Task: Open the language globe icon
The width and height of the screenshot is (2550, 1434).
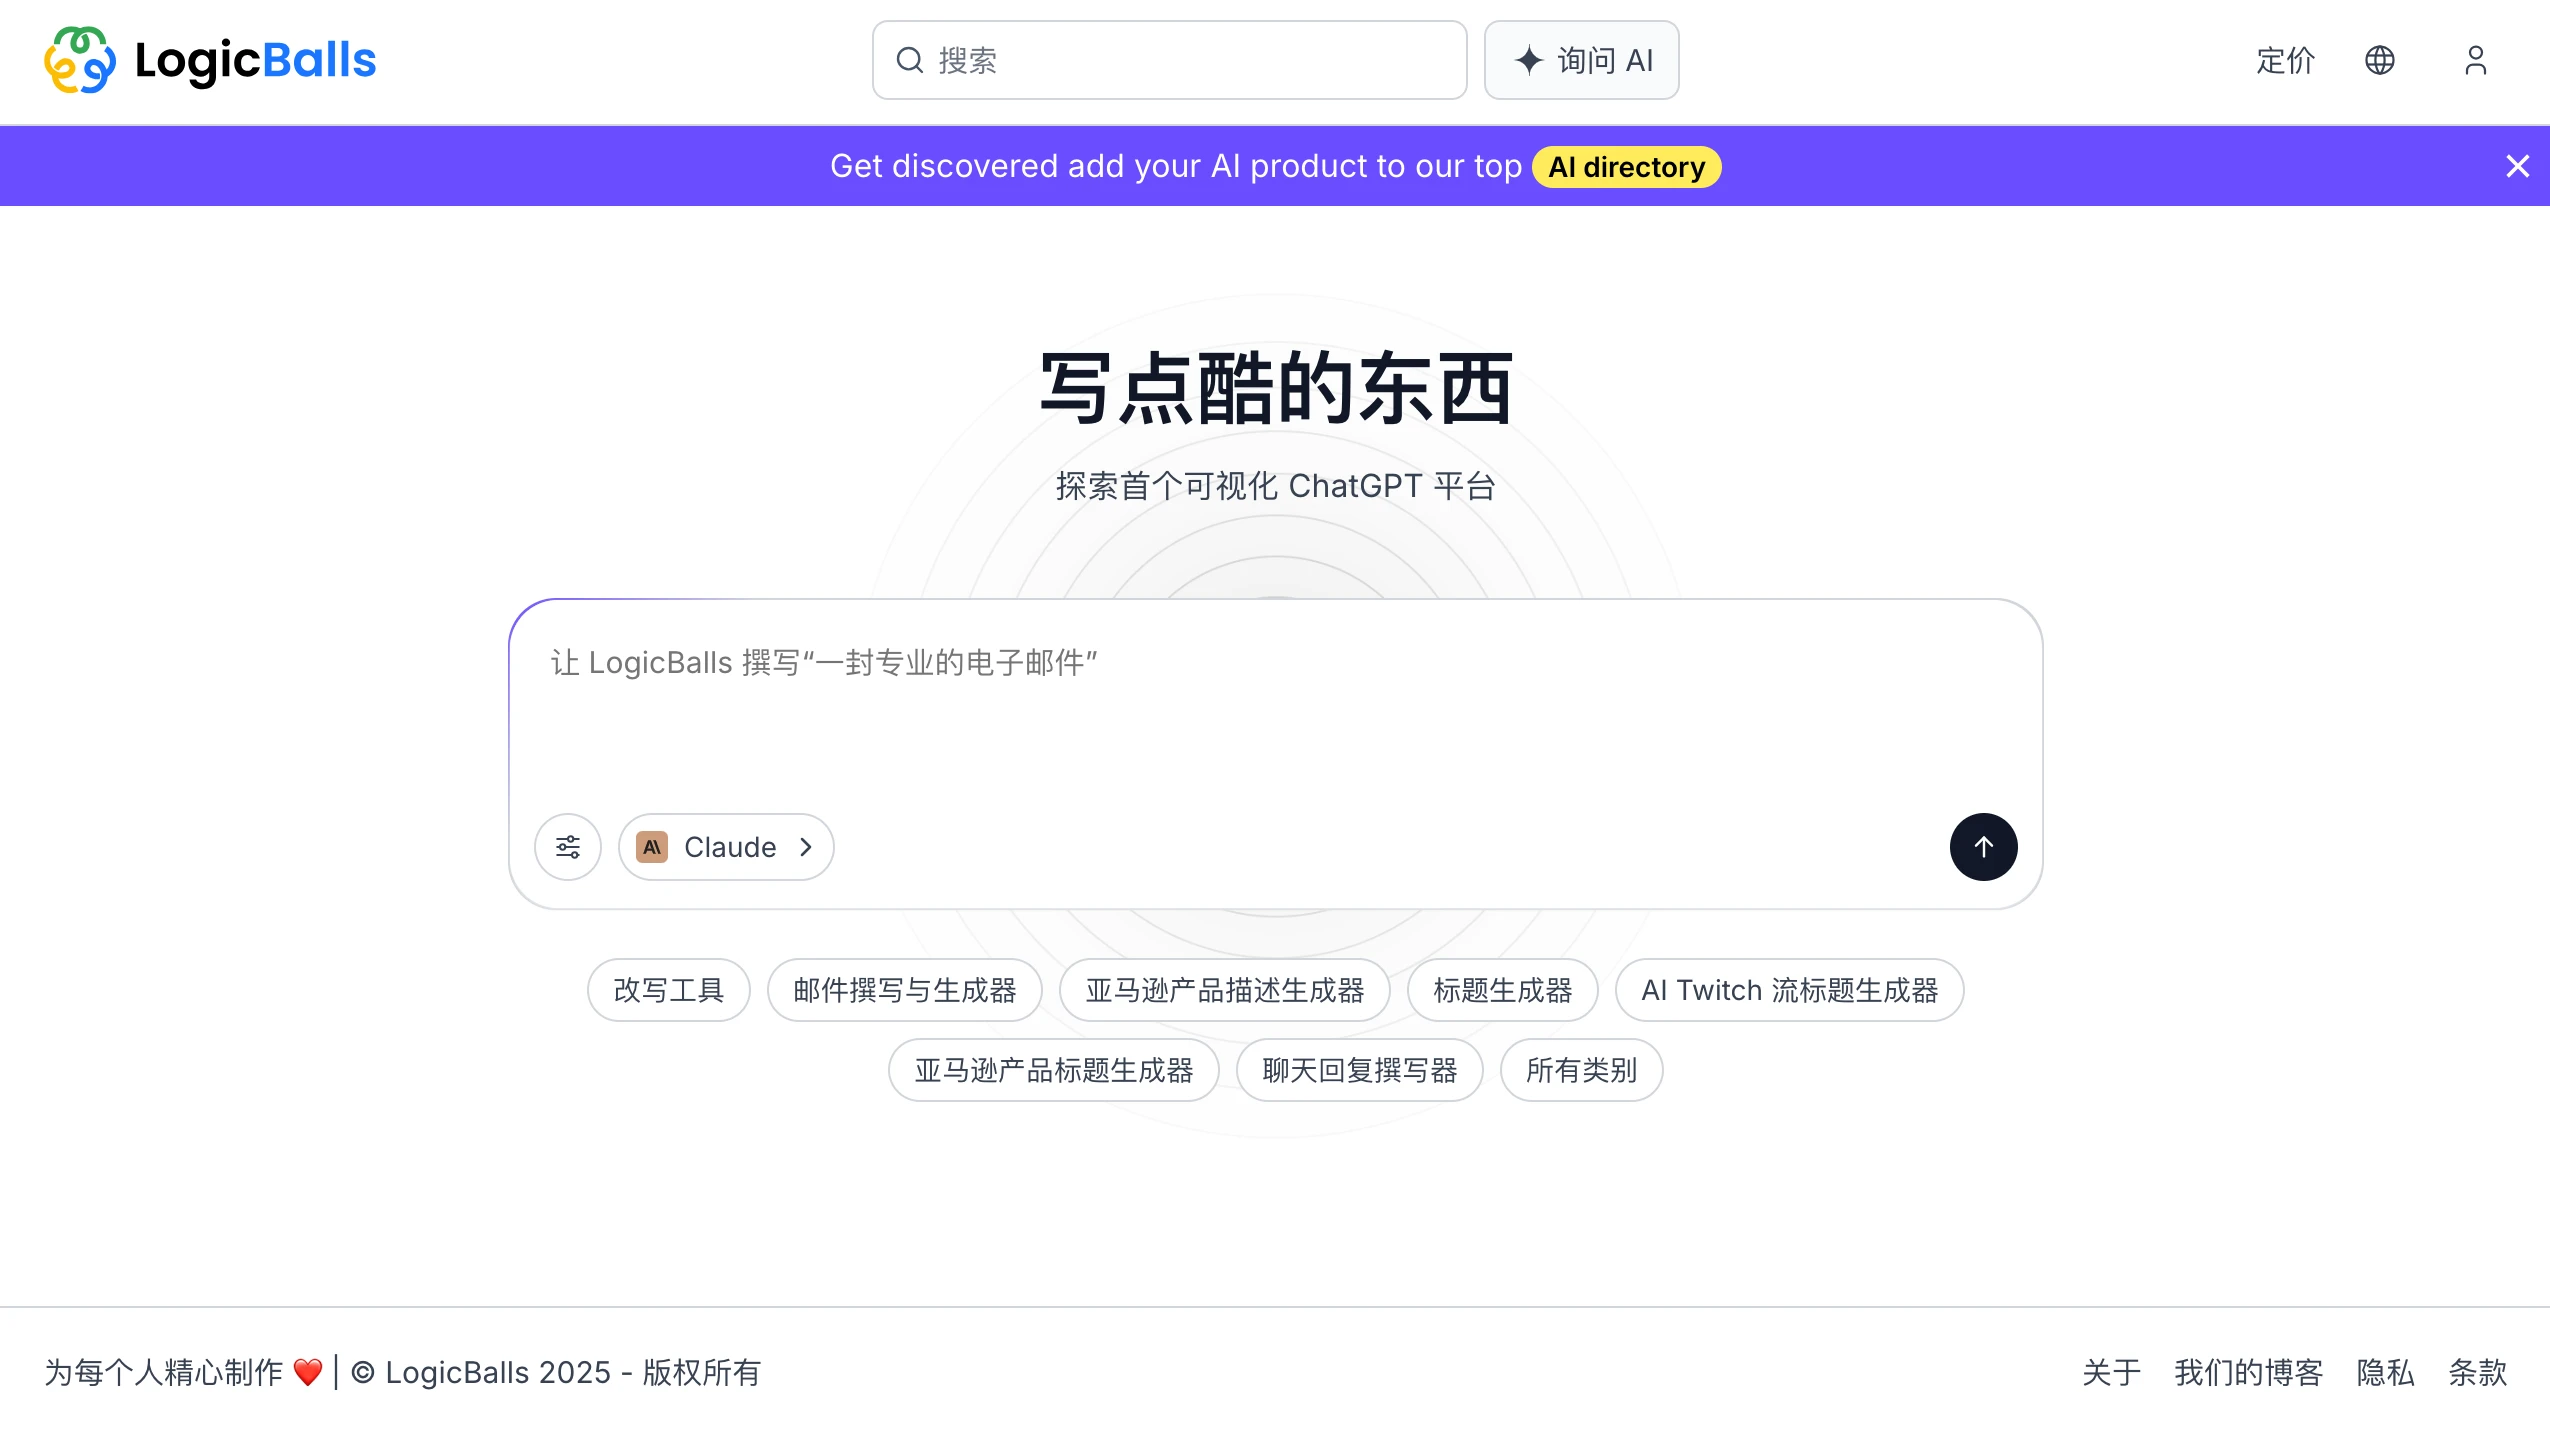Action: (2379, 60)
